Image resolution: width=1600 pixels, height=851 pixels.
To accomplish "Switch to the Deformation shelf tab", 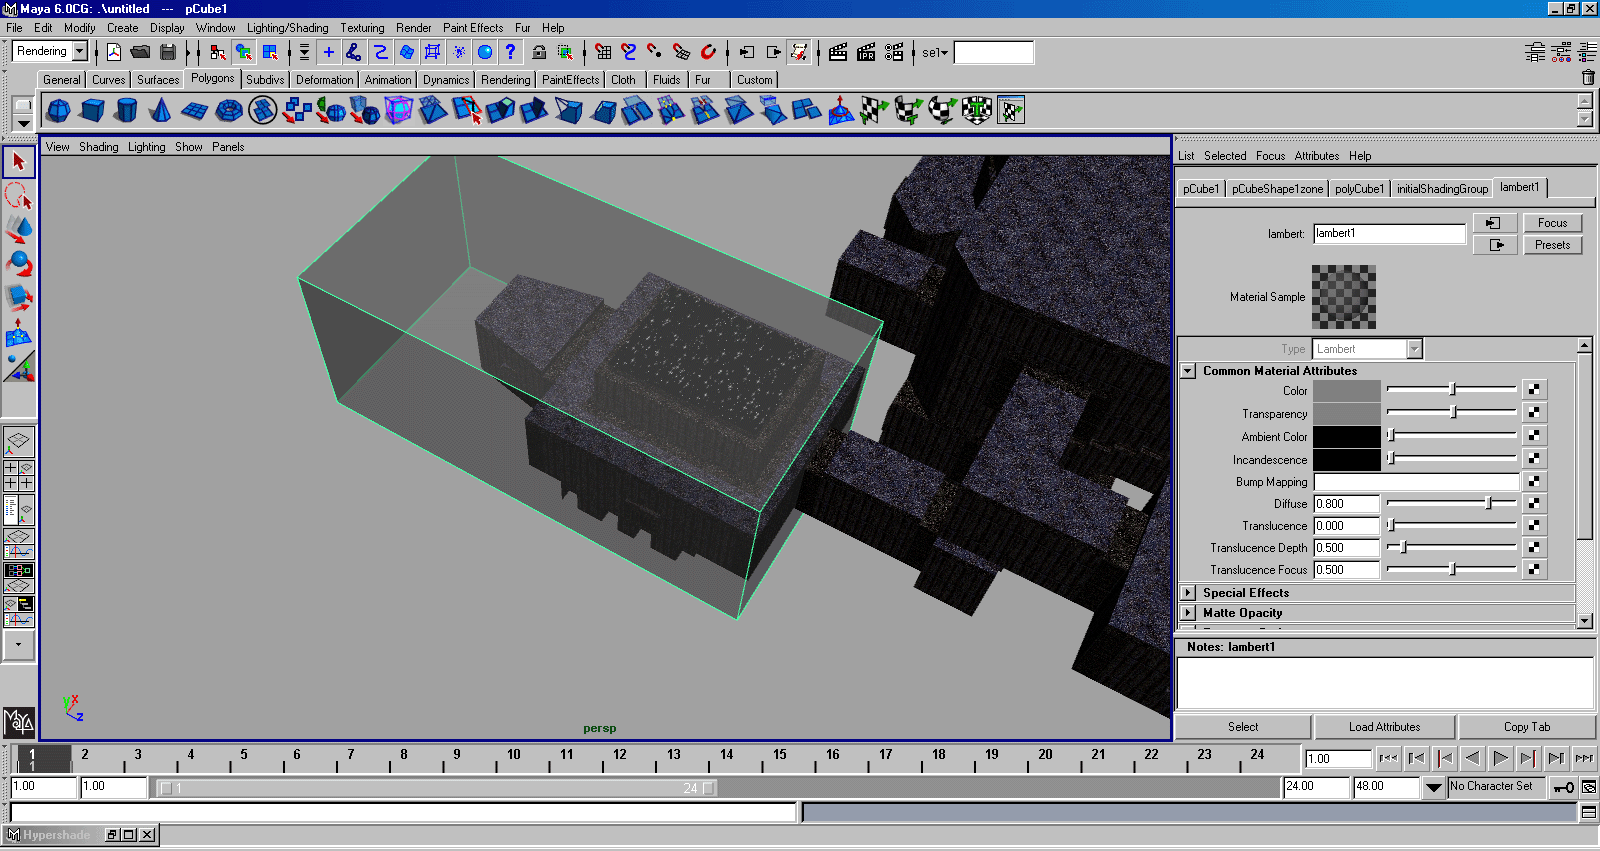I will [x=325, y=80].
